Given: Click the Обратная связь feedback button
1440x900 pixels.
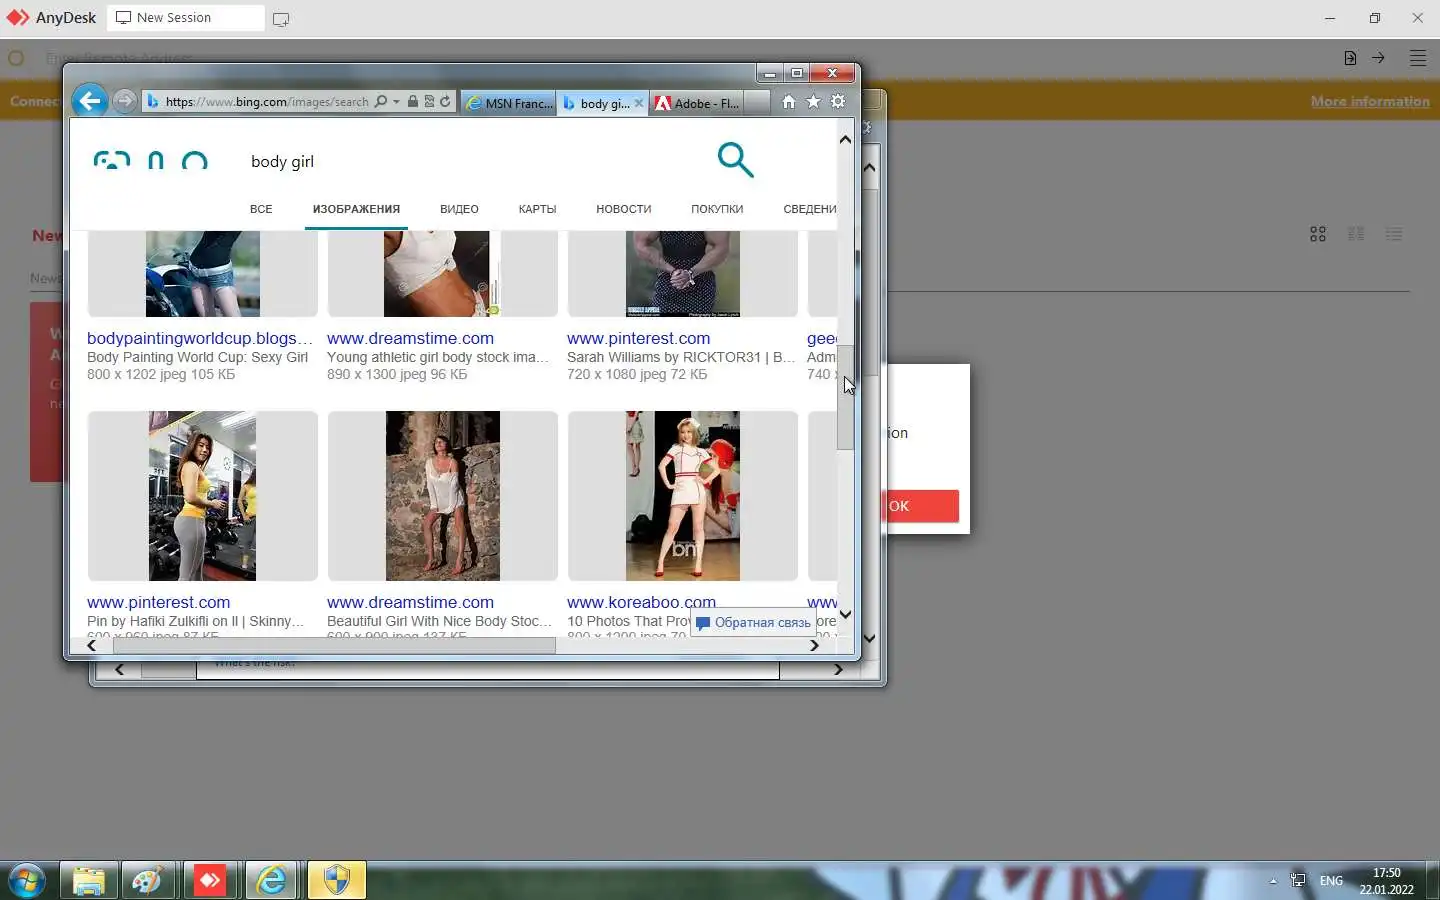Looking at the screenshot, I should [753, 622].
